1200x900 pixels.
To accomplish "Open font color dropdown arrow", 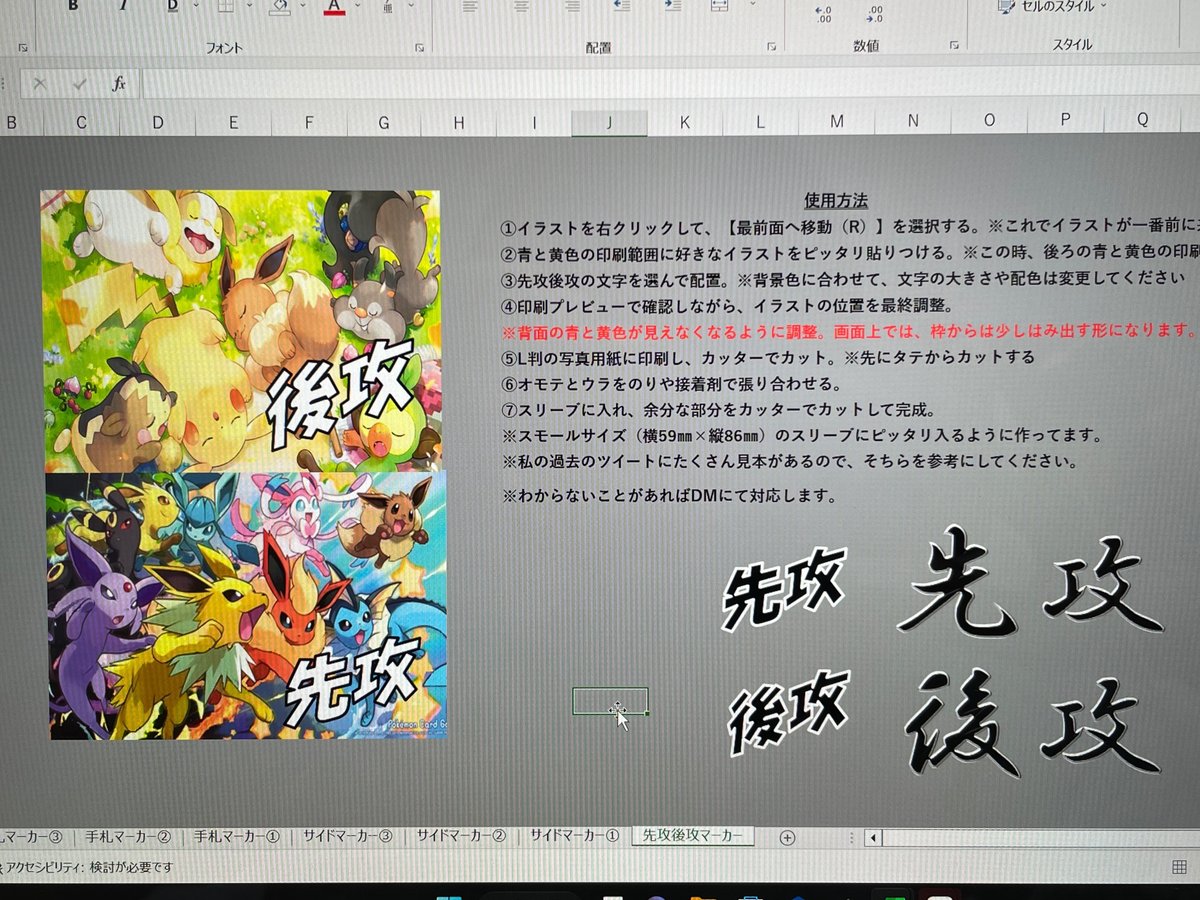I will 357,6.
